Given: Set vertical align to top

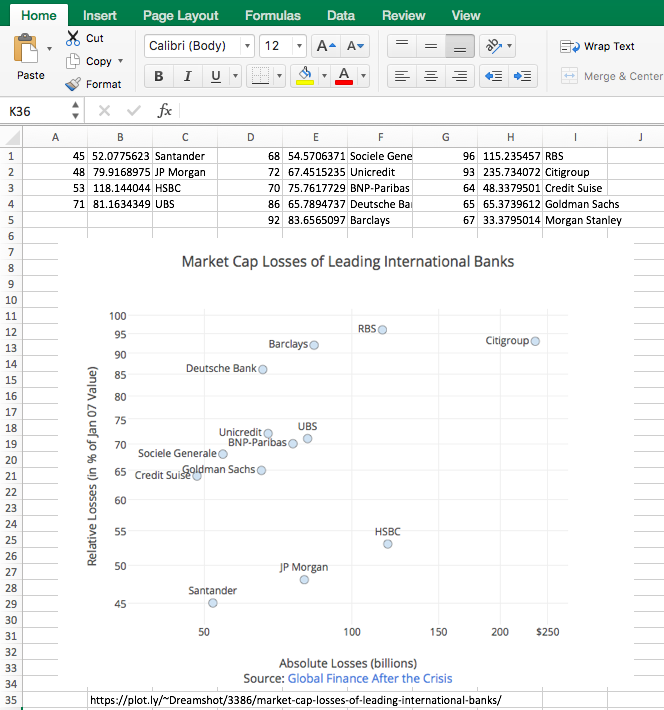Looking at the screenshot, I should [402, 46].
